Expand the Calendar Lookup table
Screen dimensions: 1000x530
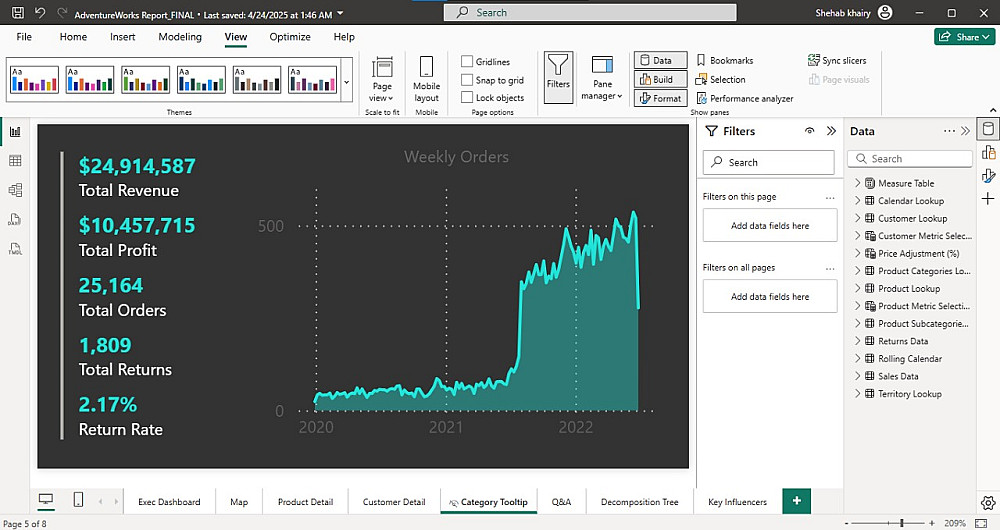point(857,201)
